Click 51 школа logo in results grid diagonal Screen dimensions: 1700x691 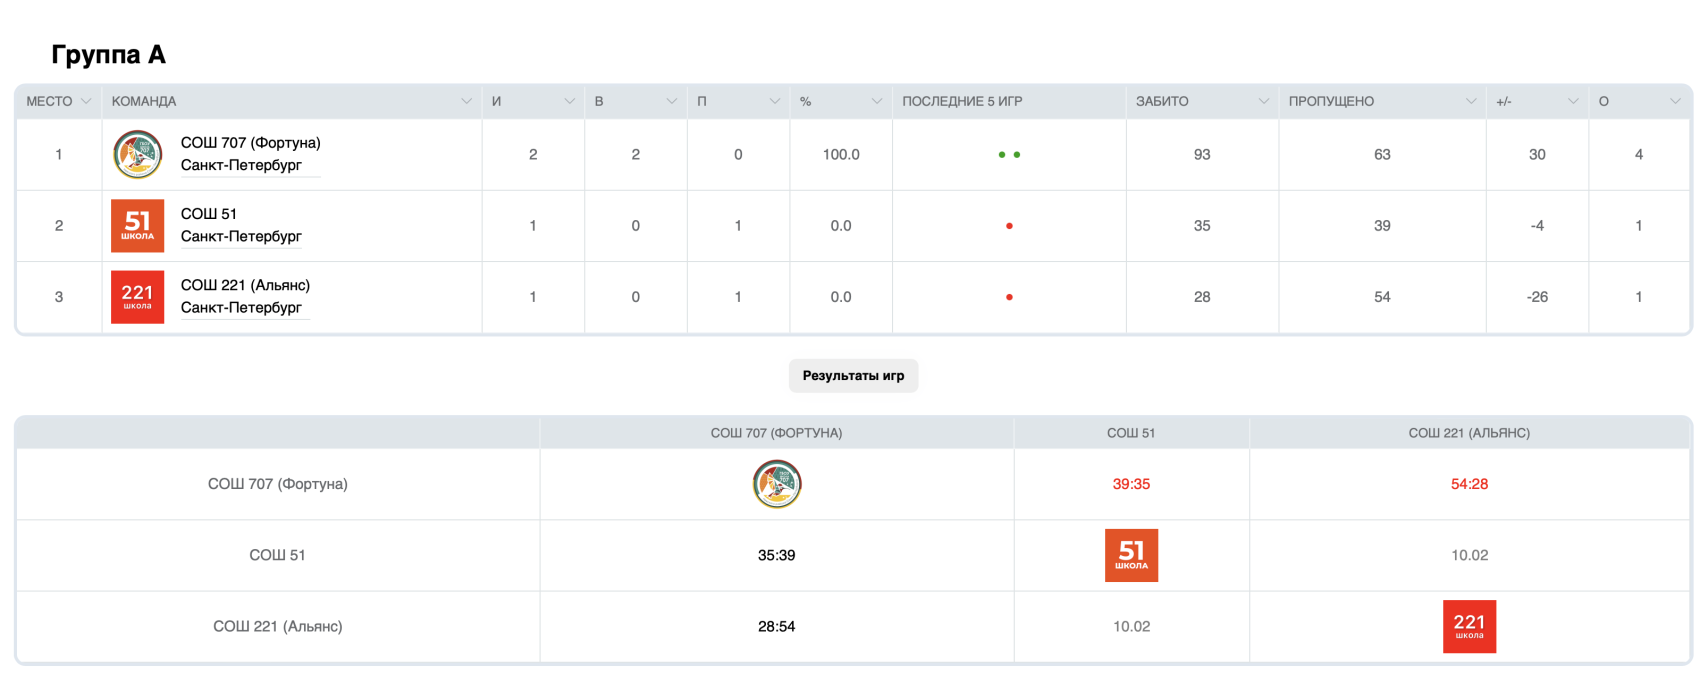coord(1131,555)
